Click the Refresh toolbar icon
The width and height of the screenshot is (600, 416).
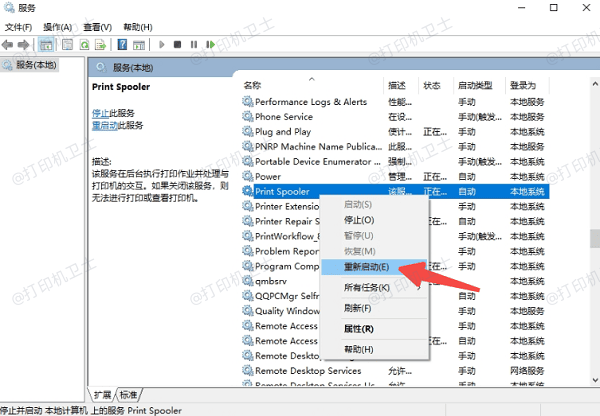click(x=86, y=44)
